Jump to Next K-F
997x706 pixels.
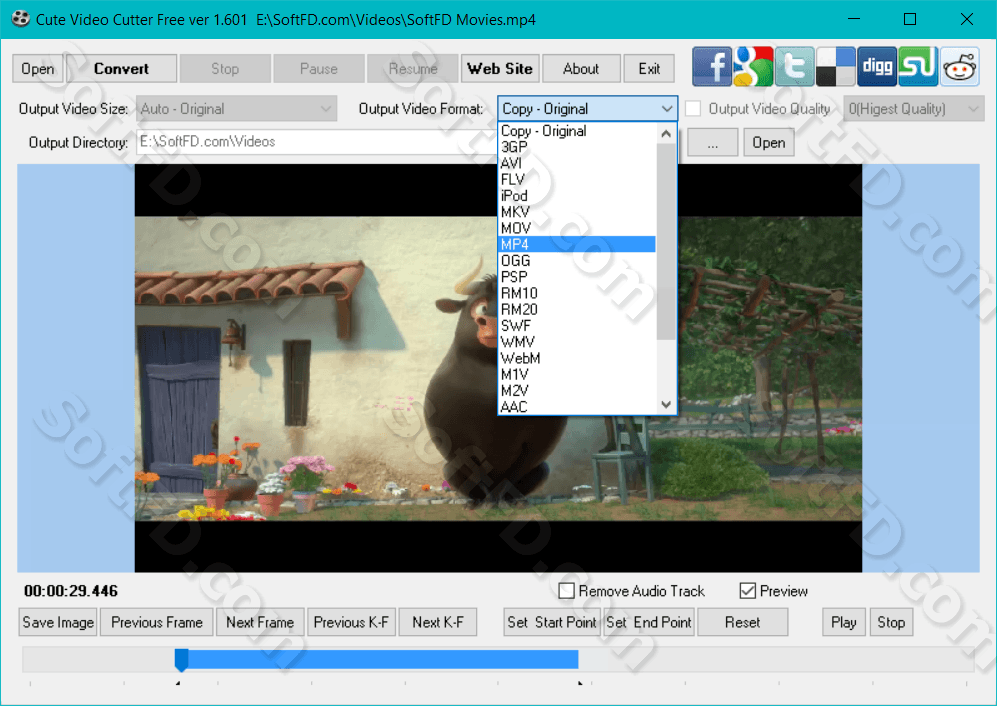click(438, 622)
